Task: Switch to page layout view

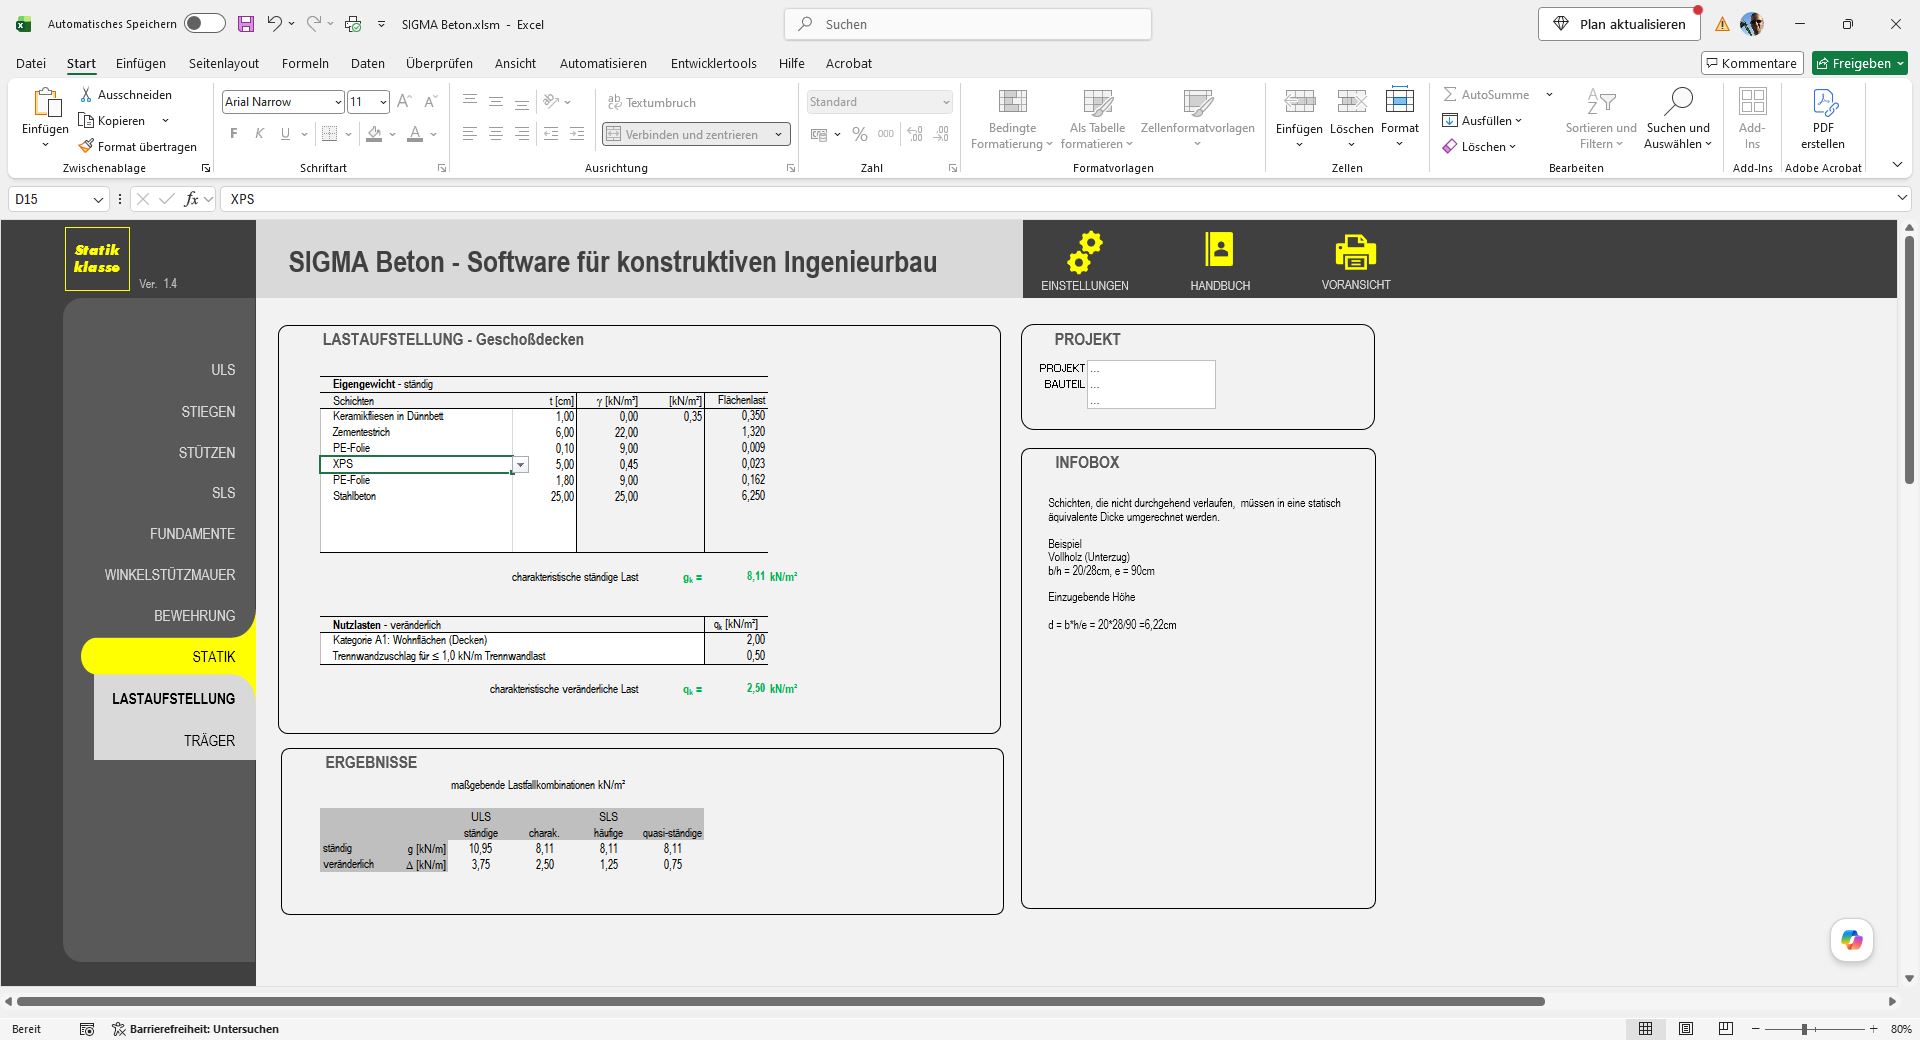Action: pos(1686,1029)
